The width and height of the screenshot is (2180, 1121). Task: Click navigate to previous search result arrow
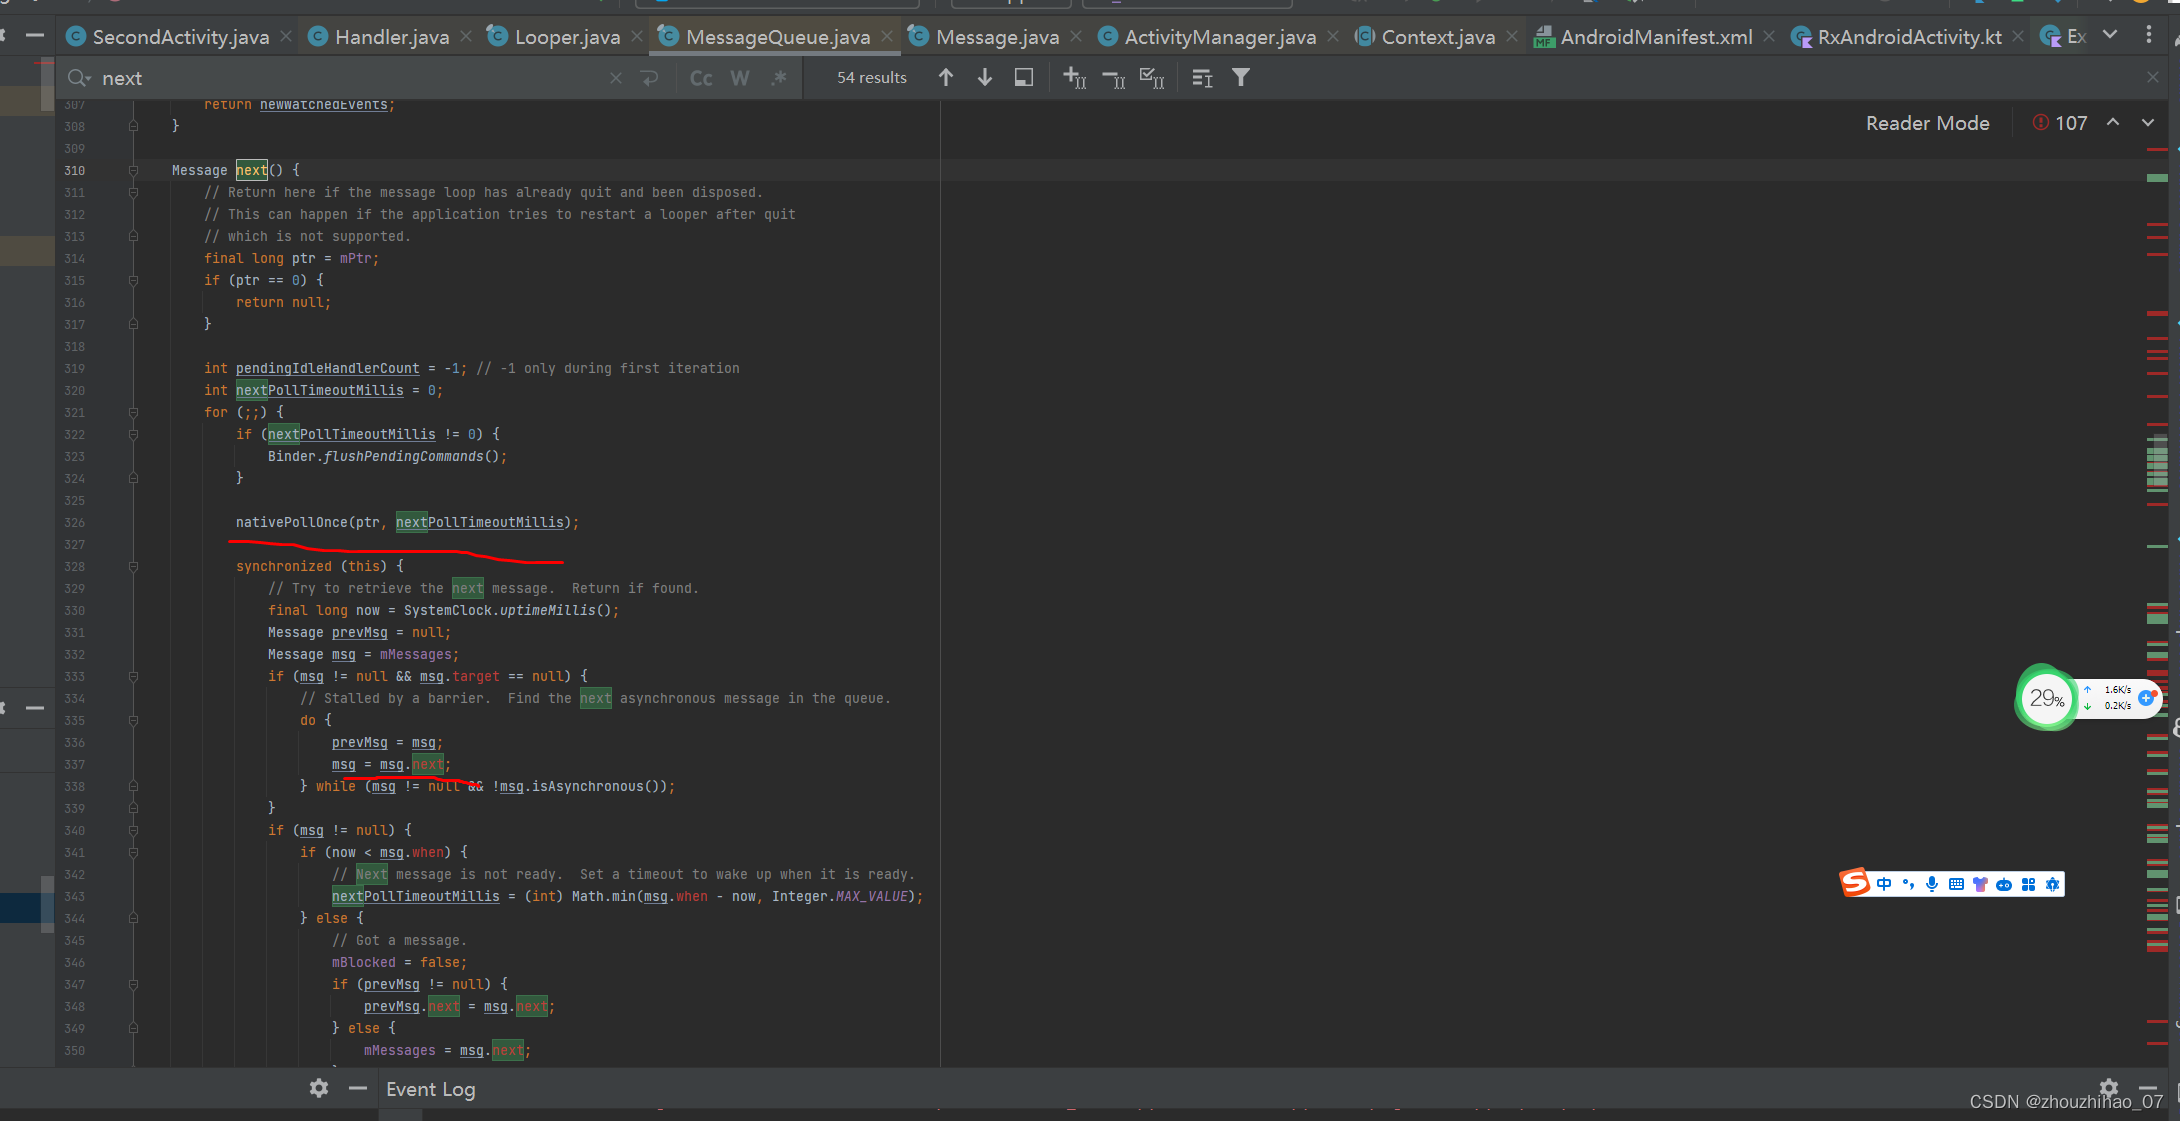942,77
